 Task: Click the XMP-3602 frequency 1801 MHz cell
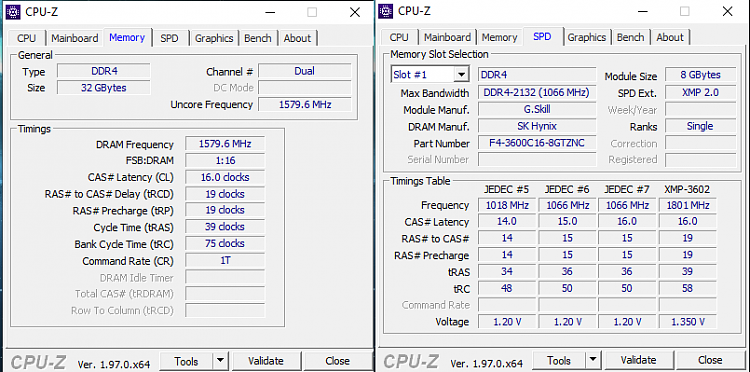click(687, 206)
